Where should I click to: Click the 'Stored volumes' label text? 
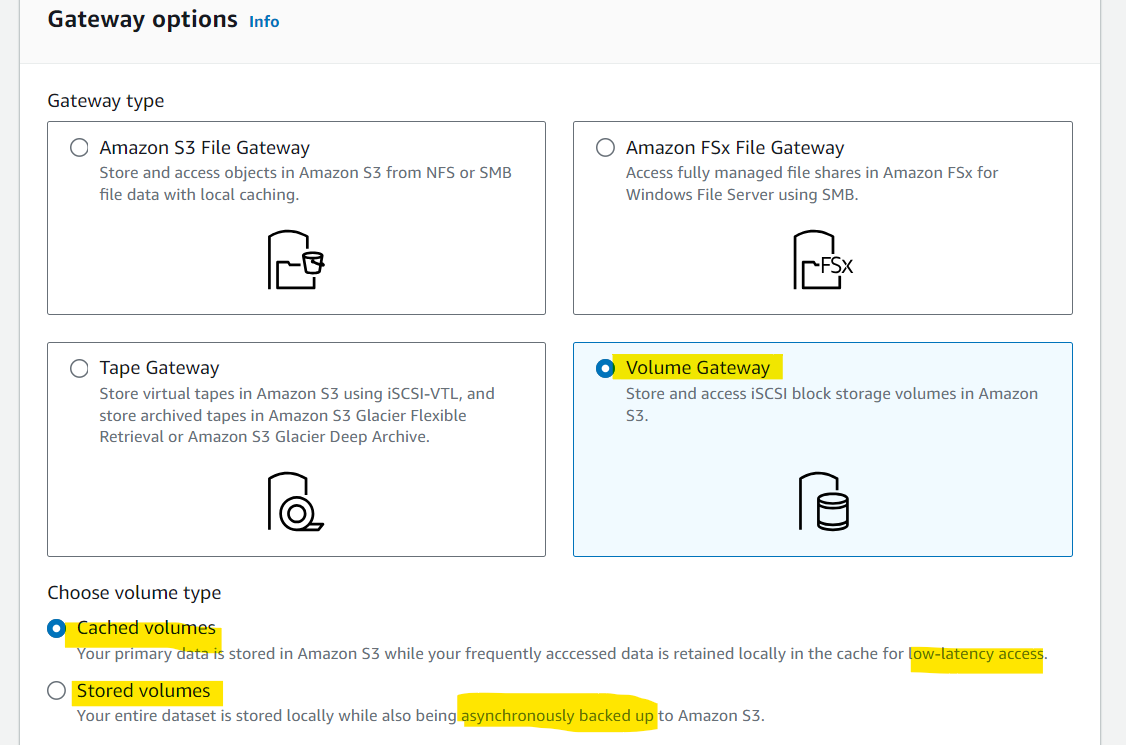coord(144,690)
